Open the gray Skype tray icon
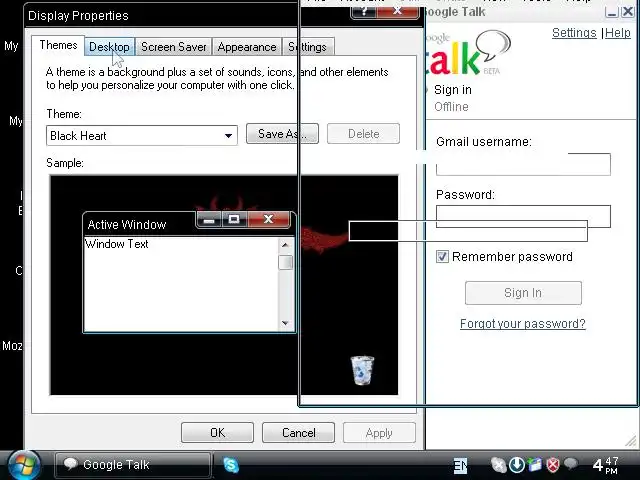Image resolution: width=640 pixels, height=480 pixels. pyautogui.click(x=498, y=465)
